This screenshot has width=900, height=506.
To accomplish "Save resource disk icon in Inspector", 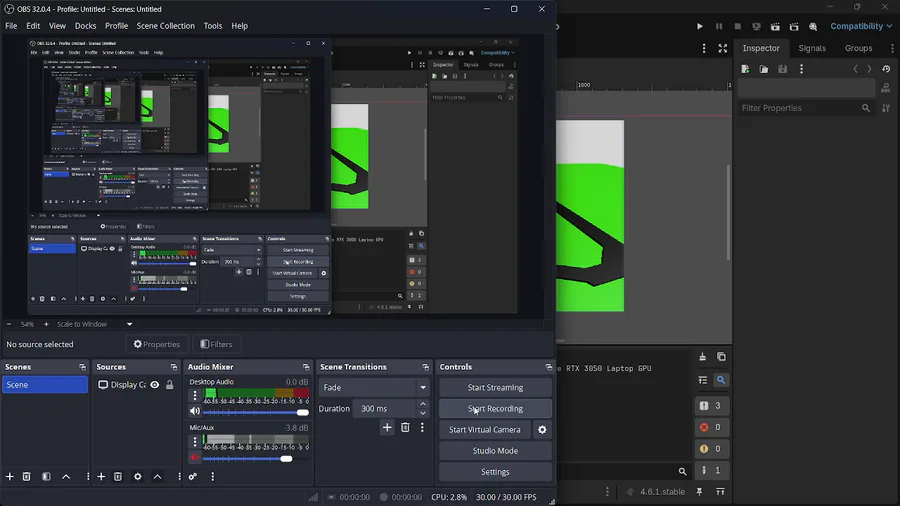I will pos(783,69).
